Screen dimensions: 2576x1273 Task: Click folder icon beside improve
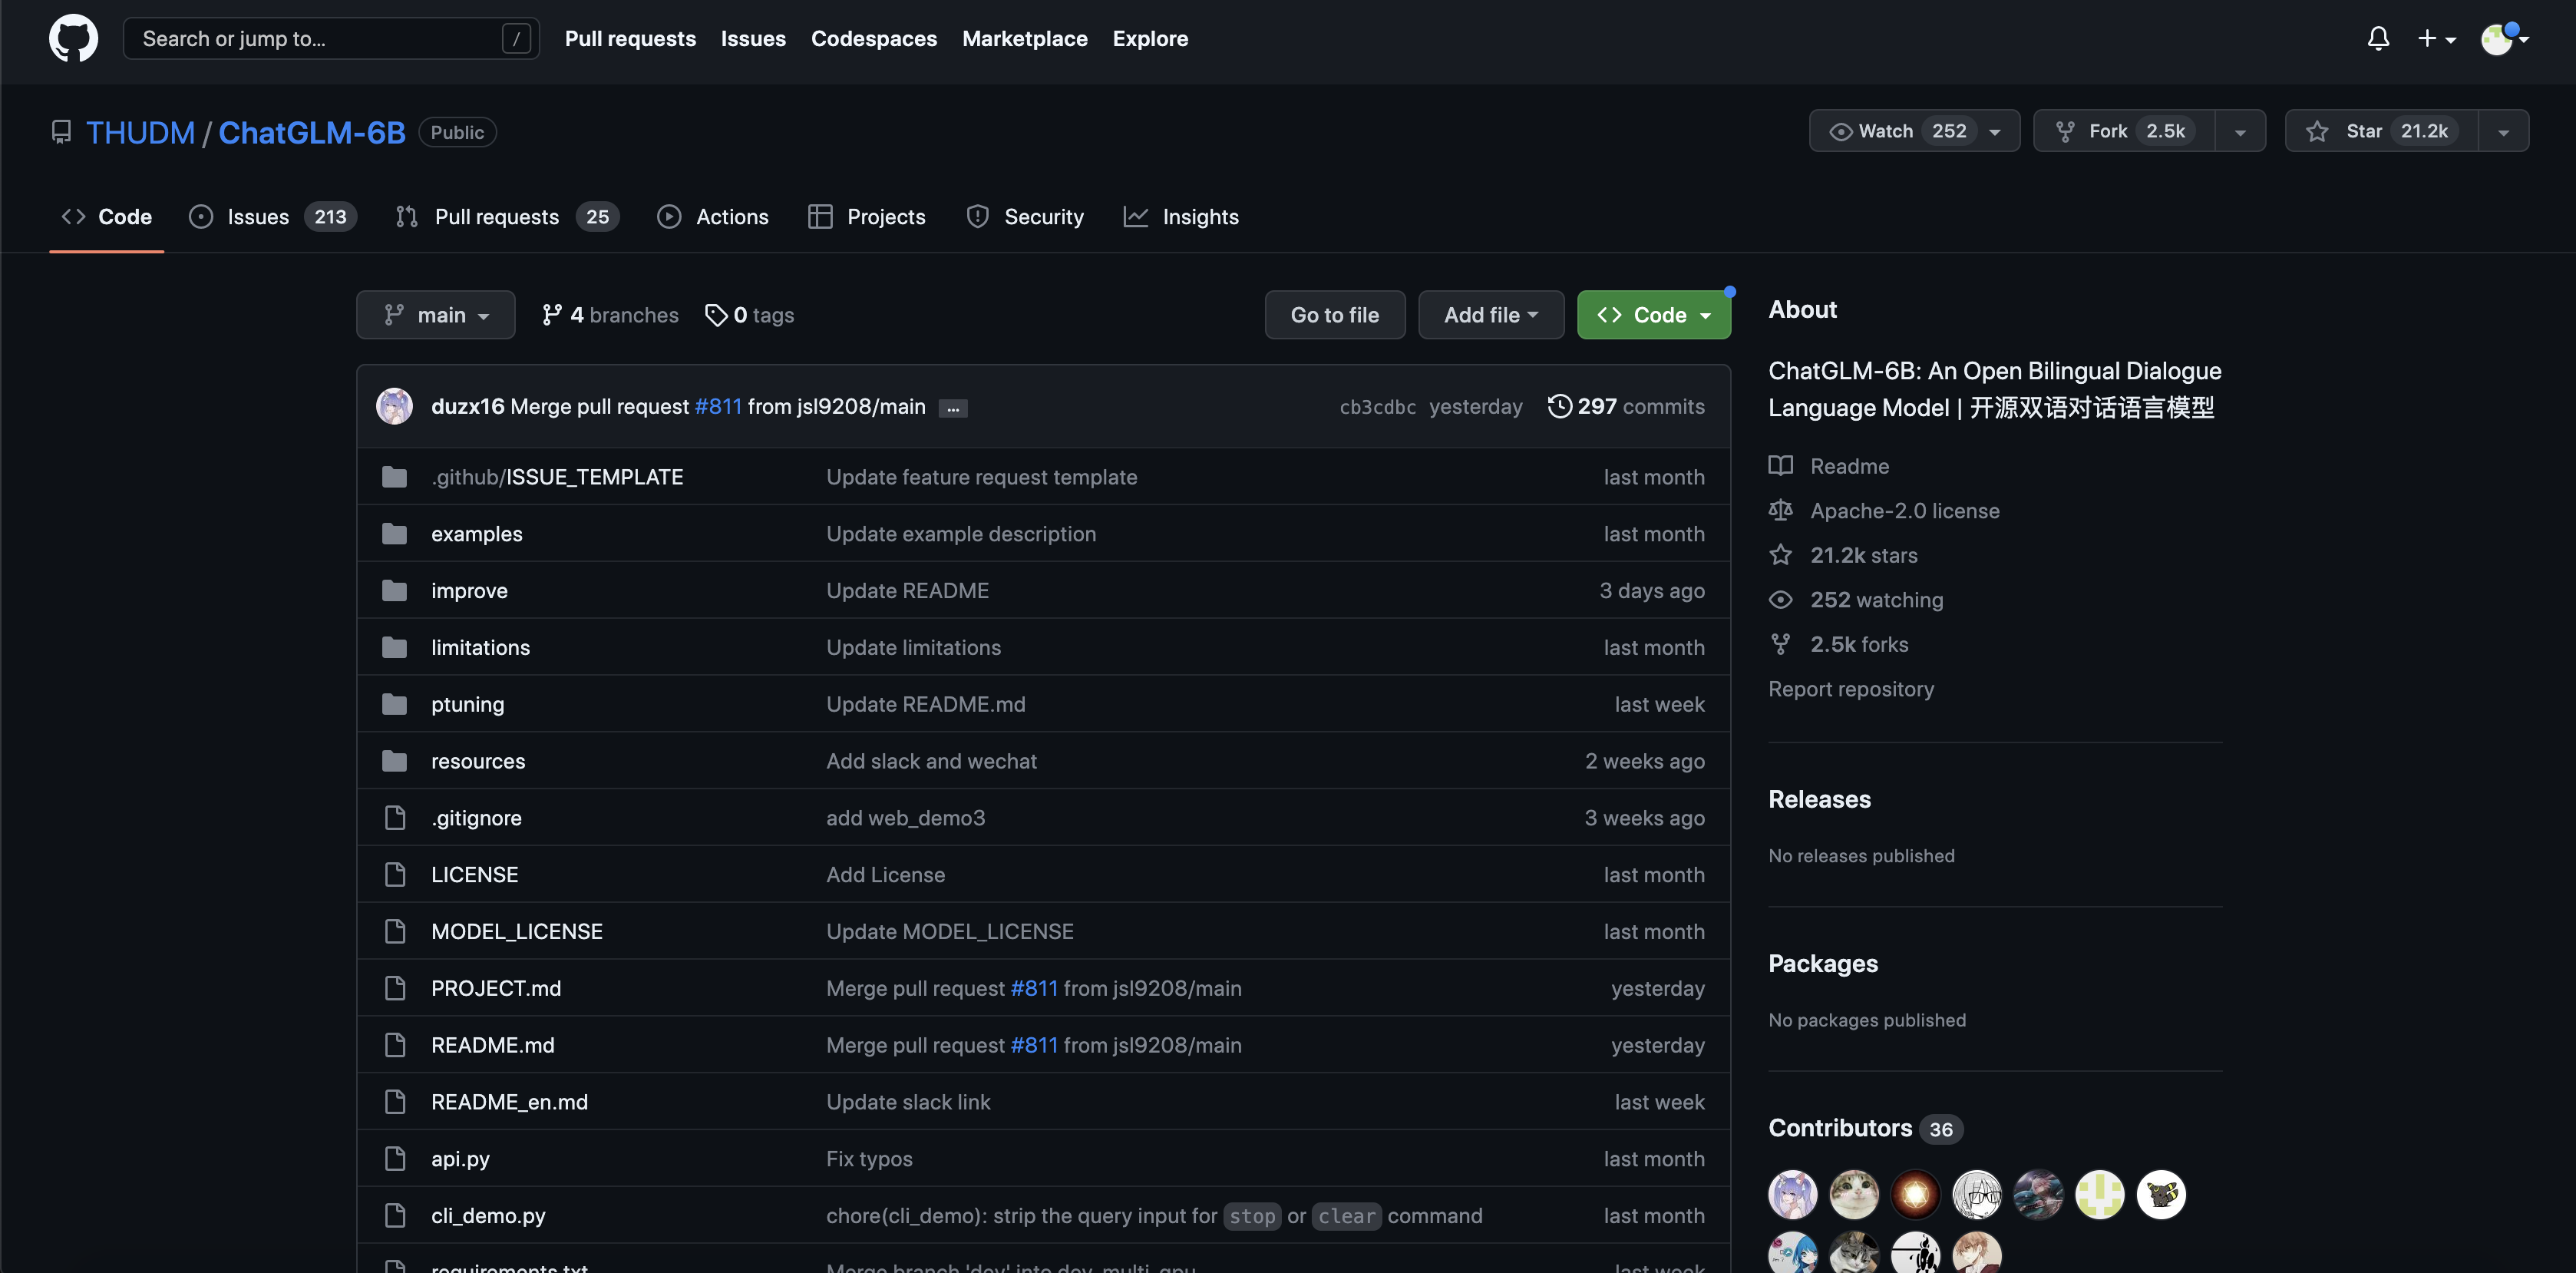click(394, 591)
